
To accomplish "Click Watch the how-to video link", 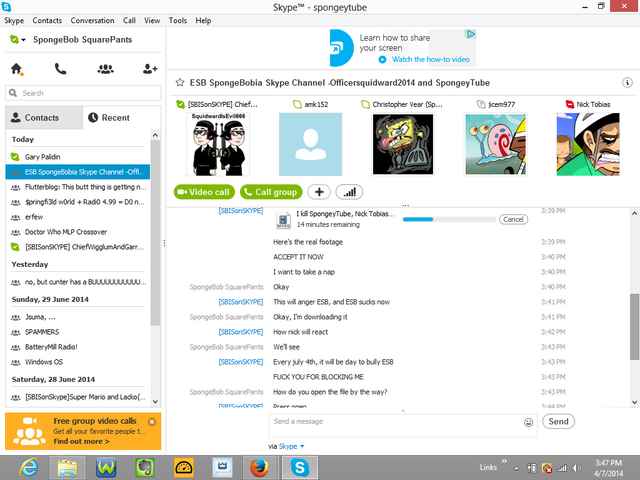I will (431, 60).
